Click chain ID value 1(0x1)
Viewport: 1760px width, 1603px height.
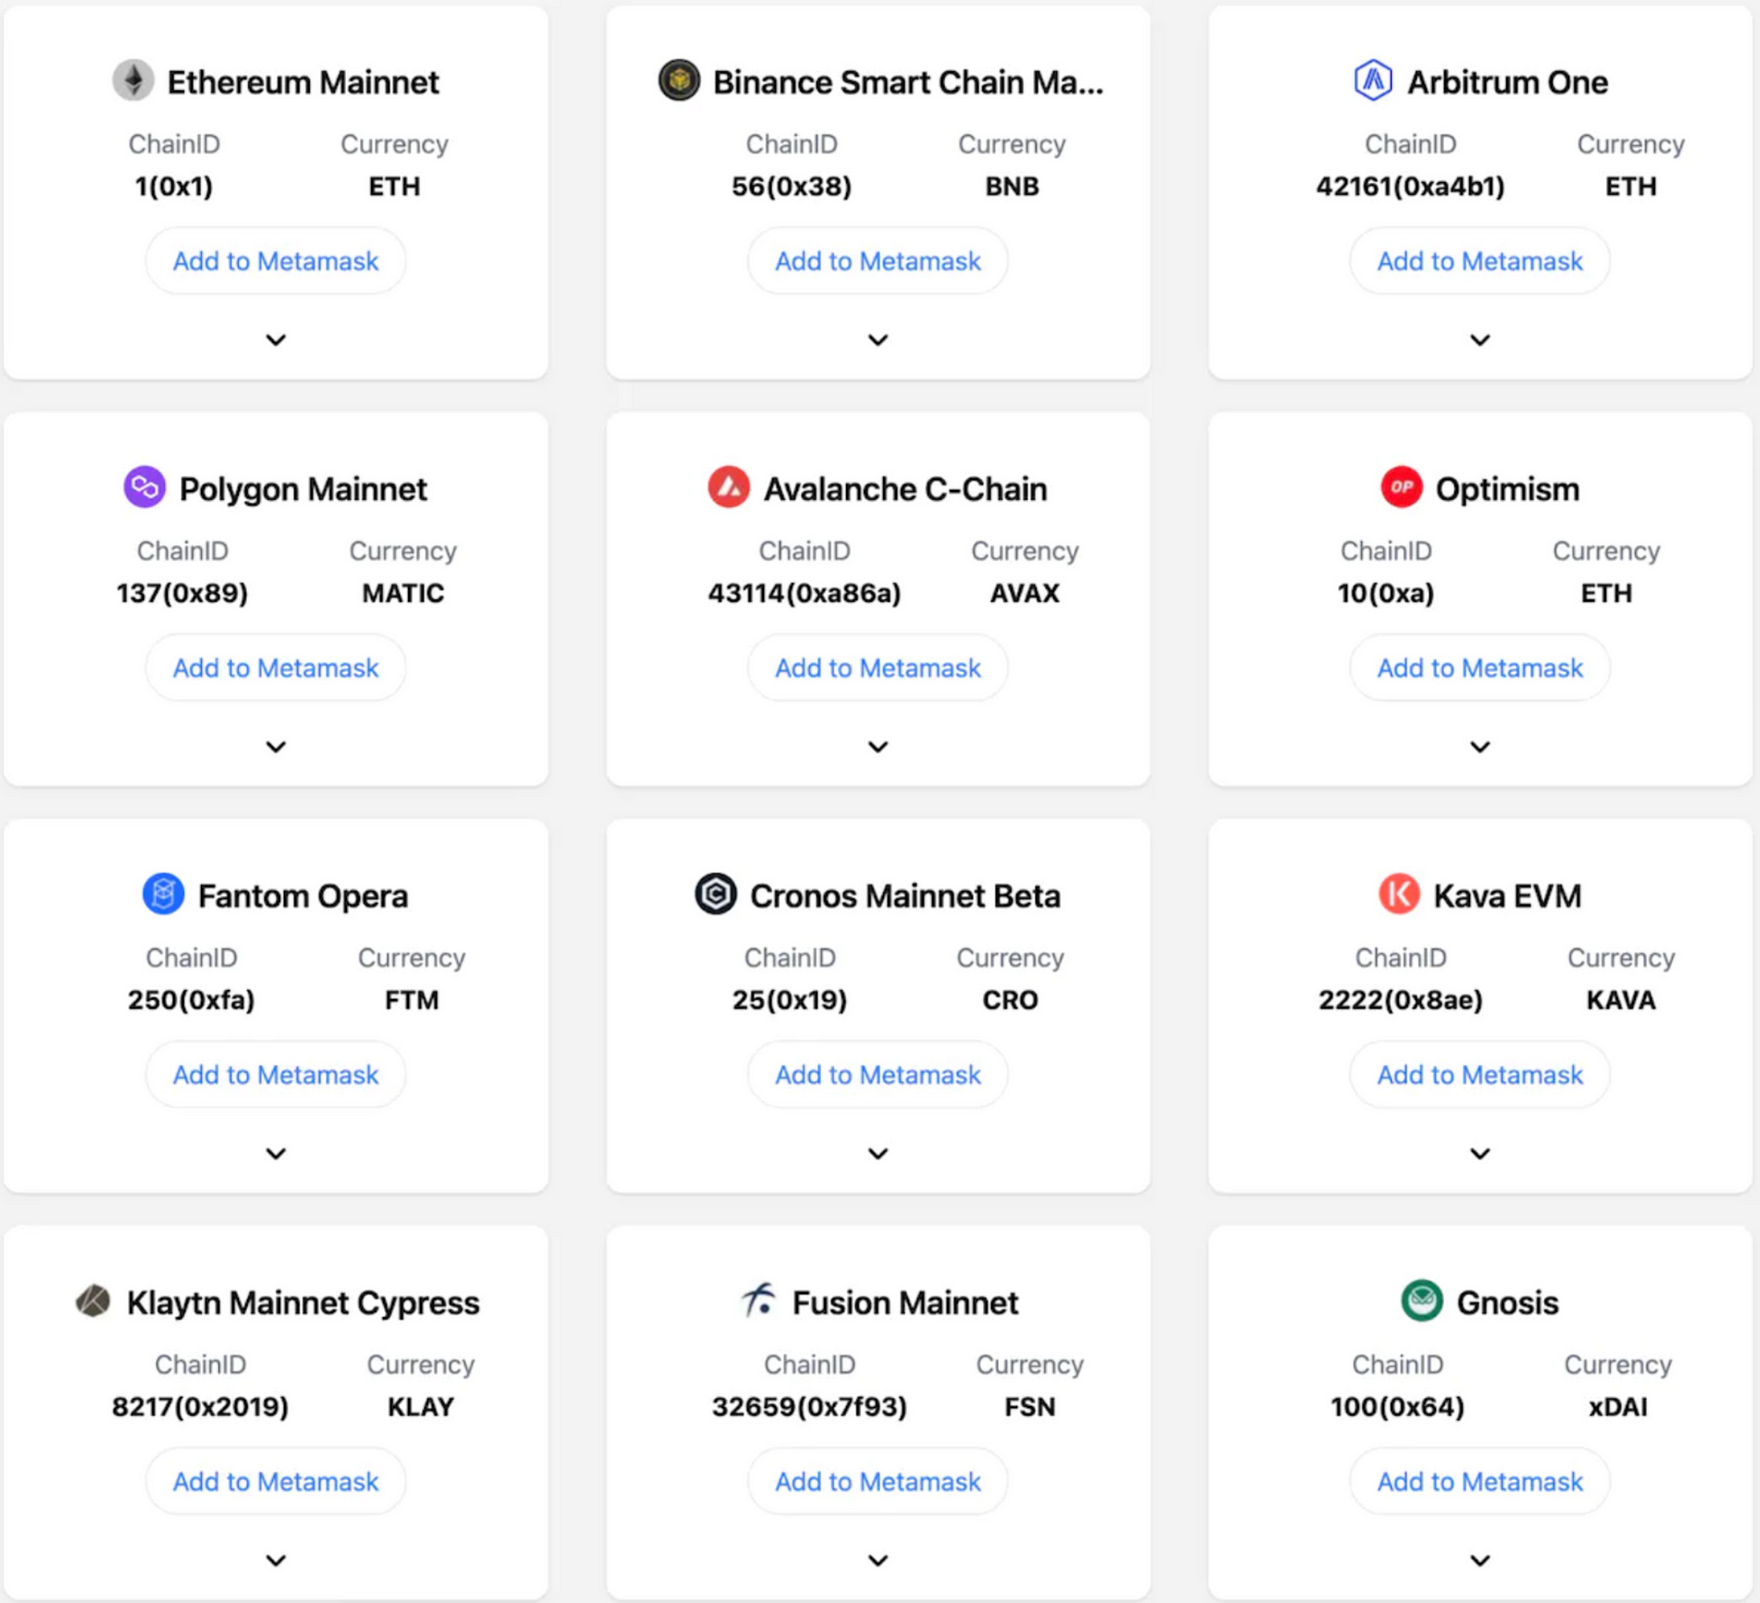click(x=174, y=186)
